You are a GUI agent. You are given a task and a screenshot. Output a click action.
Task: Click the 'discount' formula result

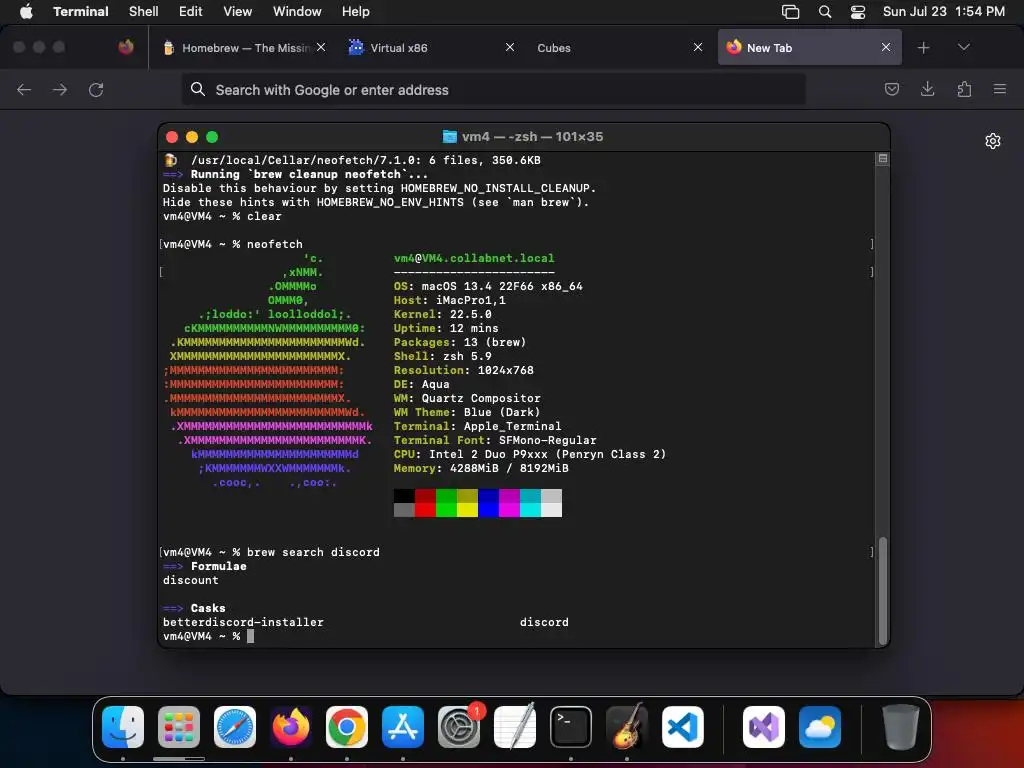point(191,580)
